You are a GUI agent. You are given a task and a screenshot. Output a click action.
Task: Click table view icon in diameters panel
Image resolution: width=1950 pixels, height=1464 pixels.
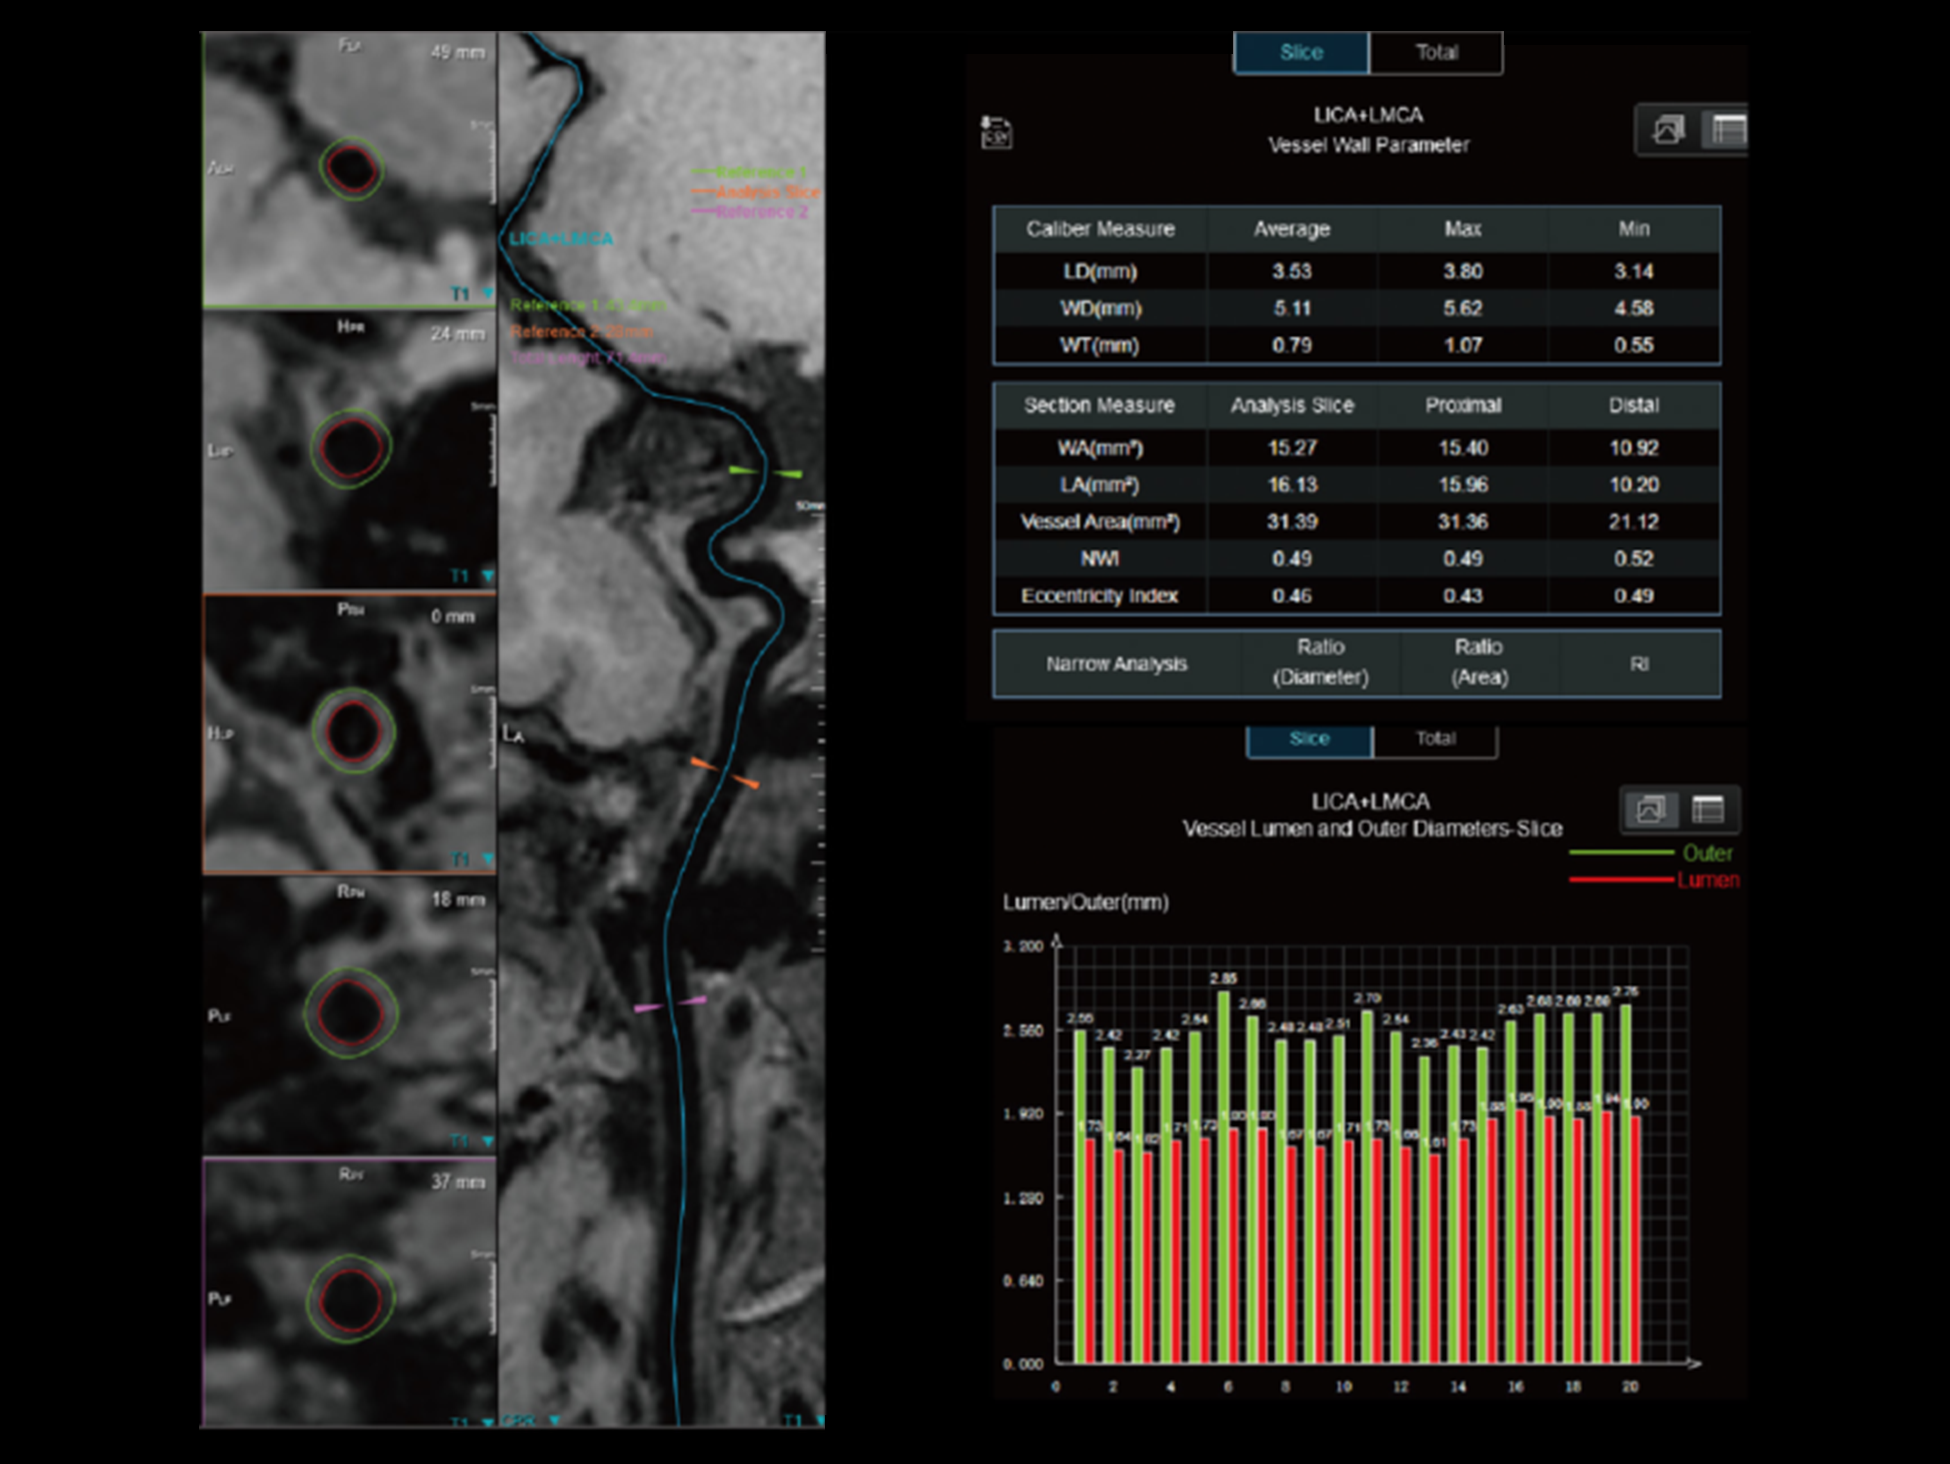coord(1708,809)
